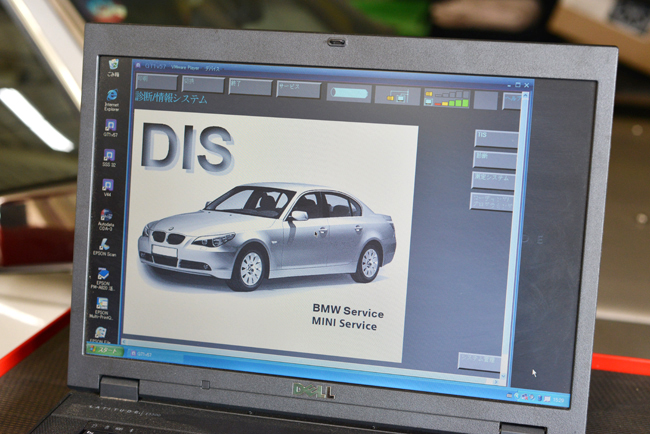
Task: Click the coding/programming button below 測定システム
Action: (x=491, y=202)
